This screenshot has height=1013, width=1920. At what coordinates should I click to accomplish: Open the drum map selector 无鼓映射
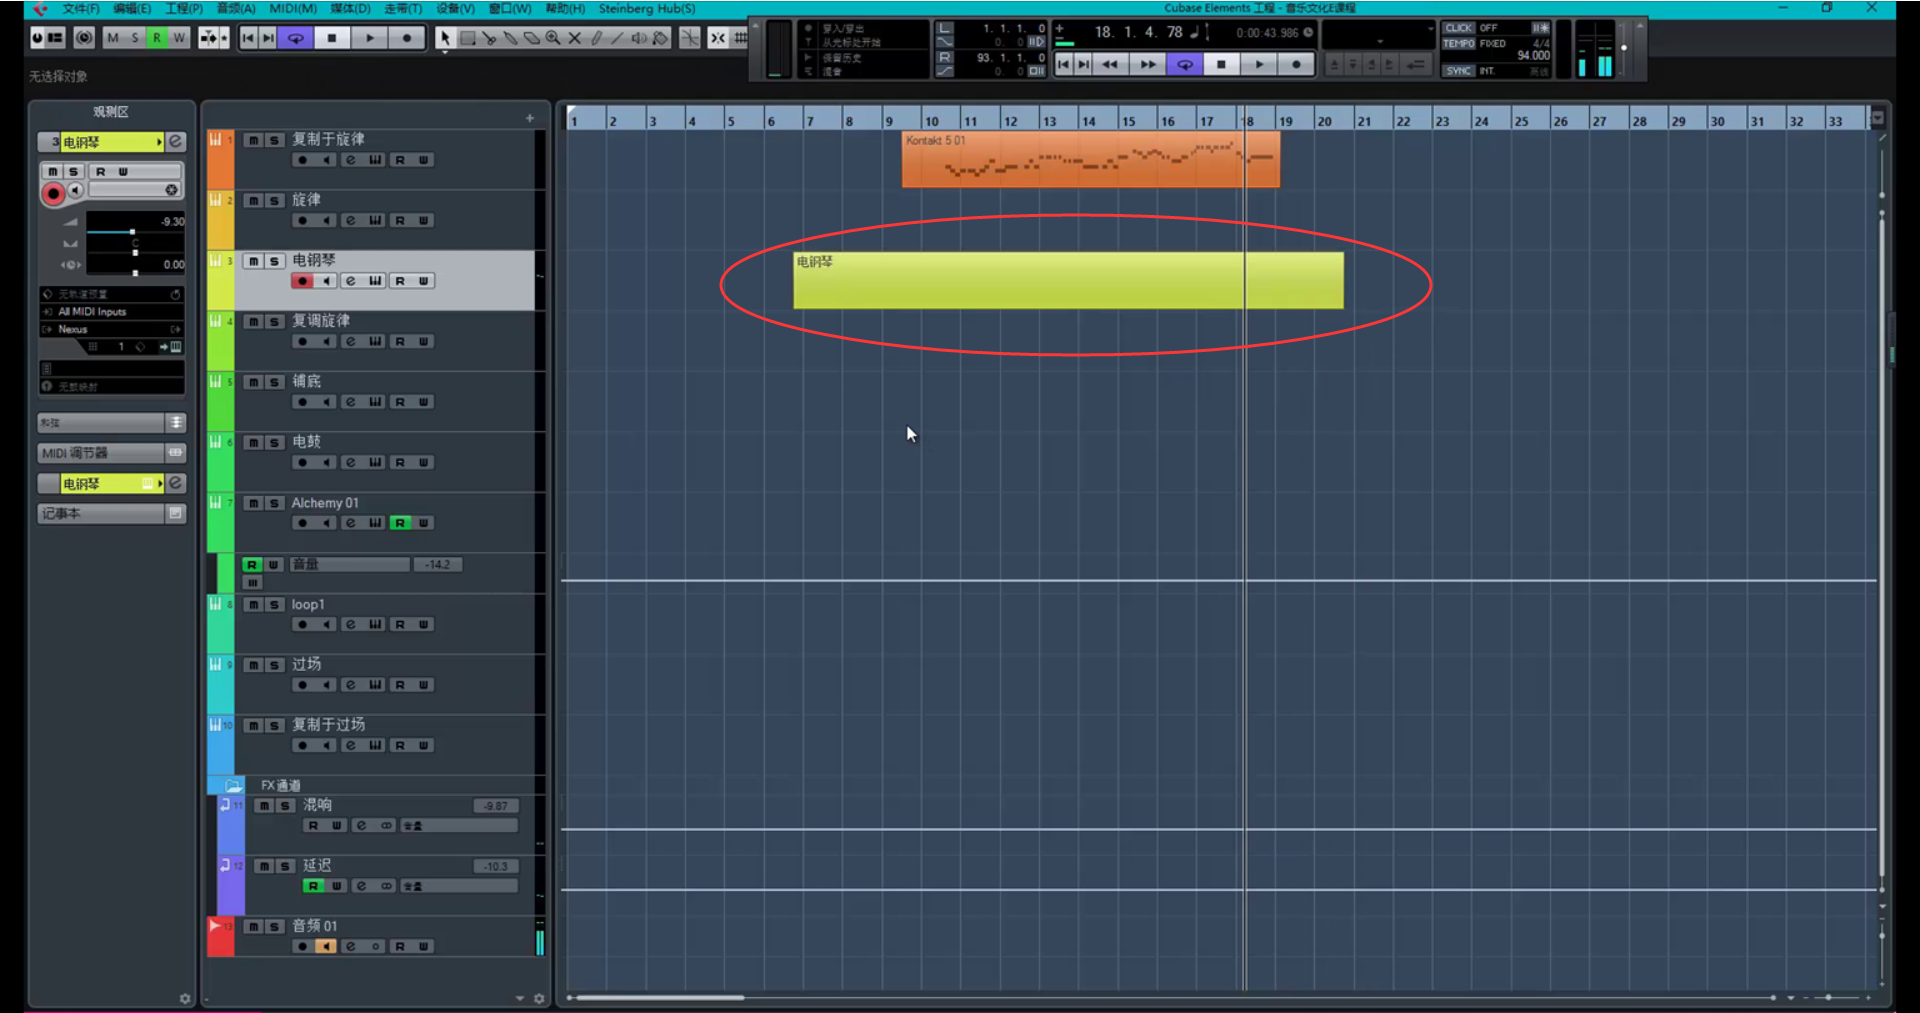pos(111,386)
